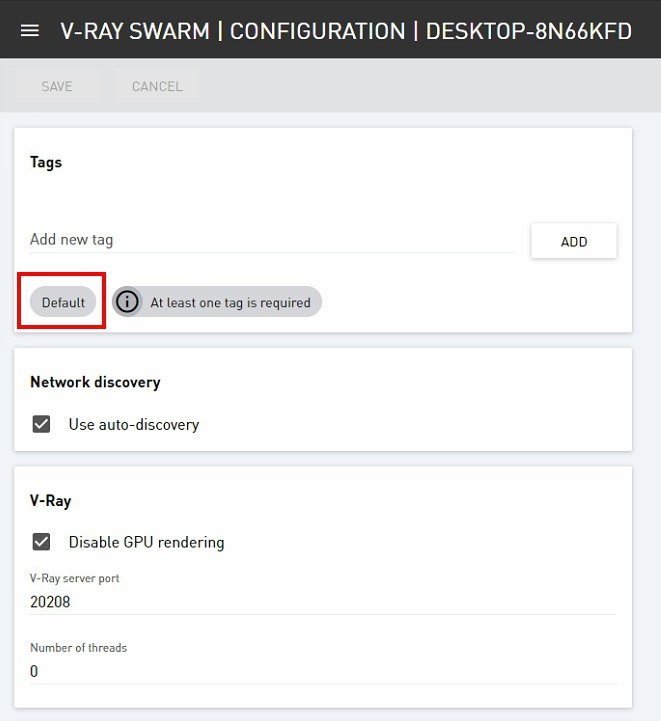Viewport: 661px width, 721px height.
Task: Click the 'Disable GPU rendering' label text
Action: pyautogui.click(x=146, y=542)
